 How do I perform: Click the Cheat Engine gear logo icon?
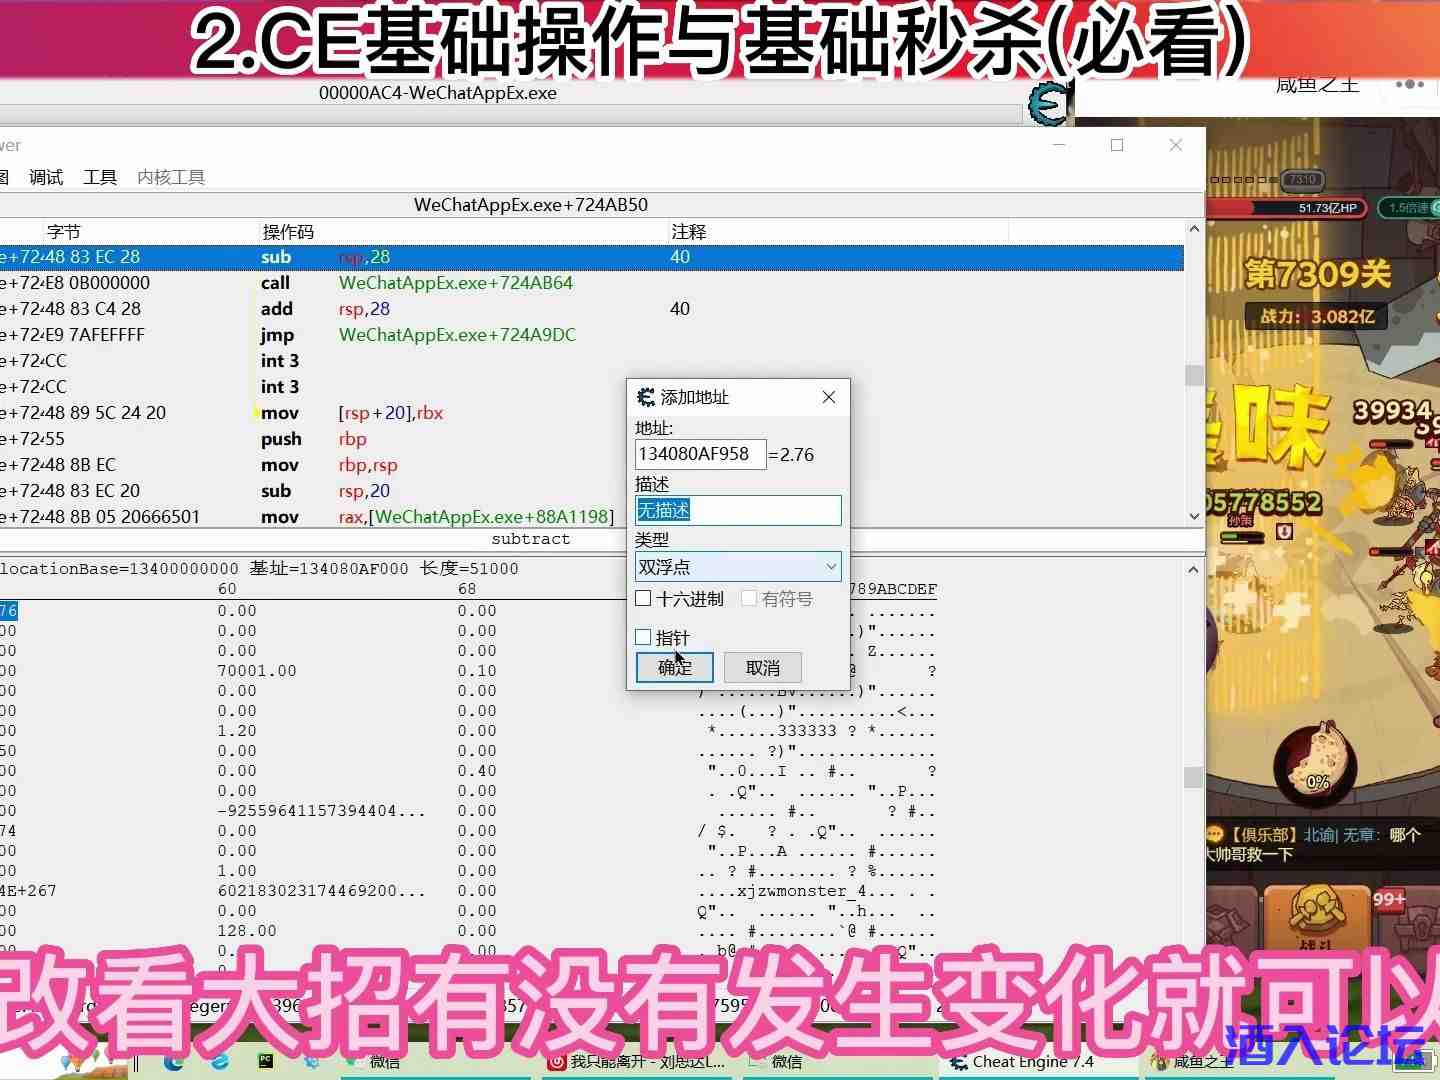(x=1048, y=104)
